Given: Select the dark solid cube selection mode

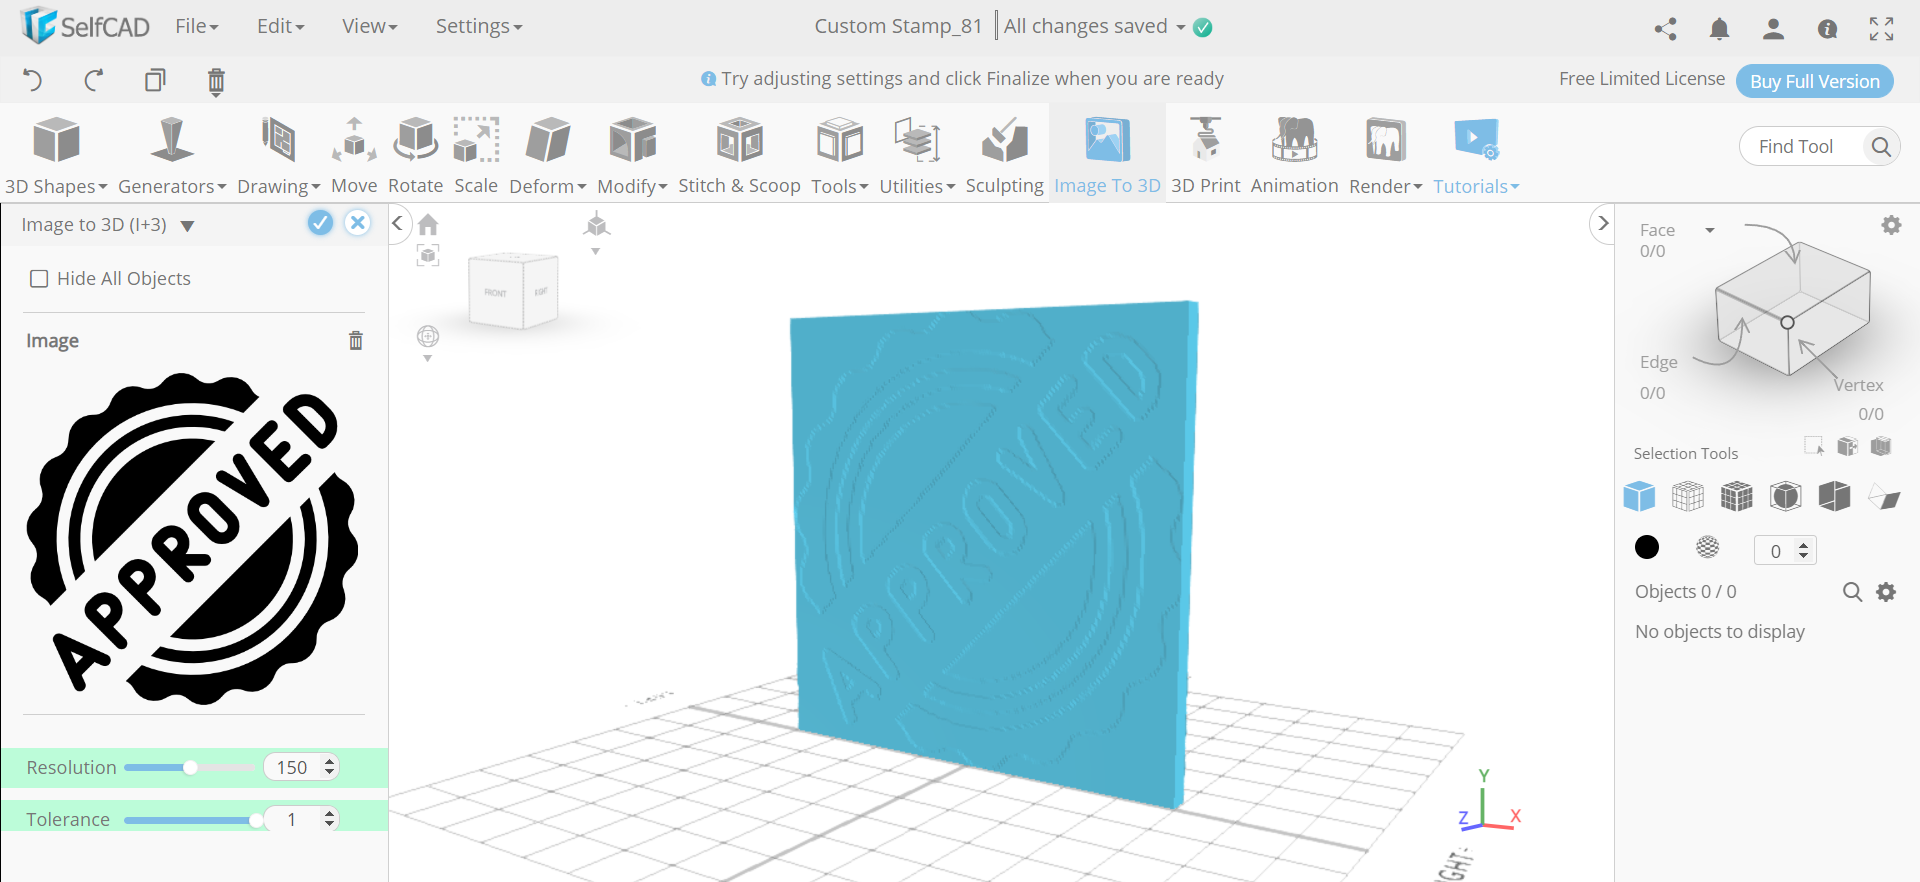Looking at the screenshot, I should pos(1786,496).
